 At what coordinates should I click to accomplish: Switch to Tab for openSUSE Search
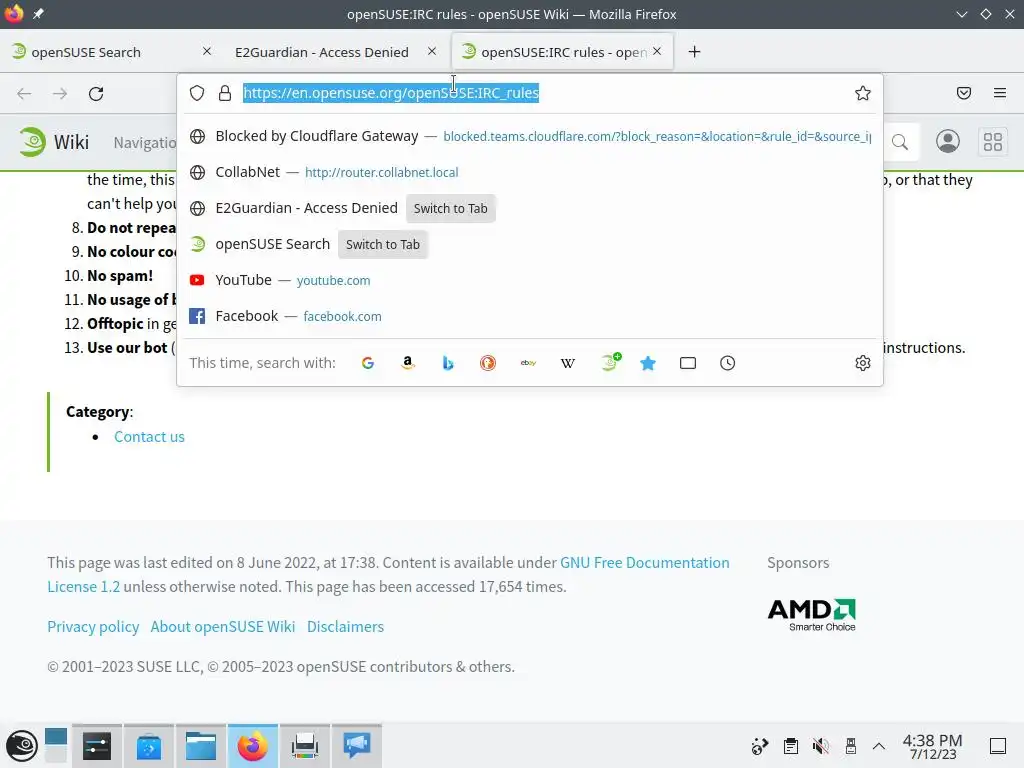(383, 244)
